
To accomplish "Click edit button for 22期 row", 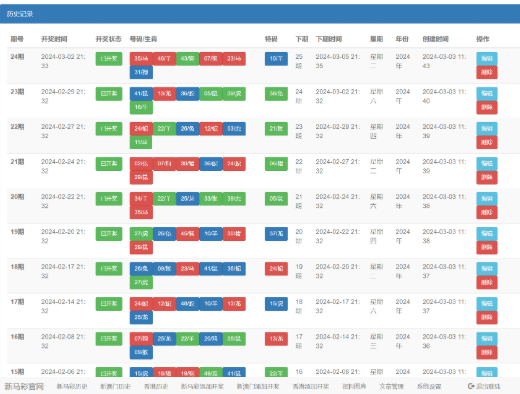I will 487,129.
